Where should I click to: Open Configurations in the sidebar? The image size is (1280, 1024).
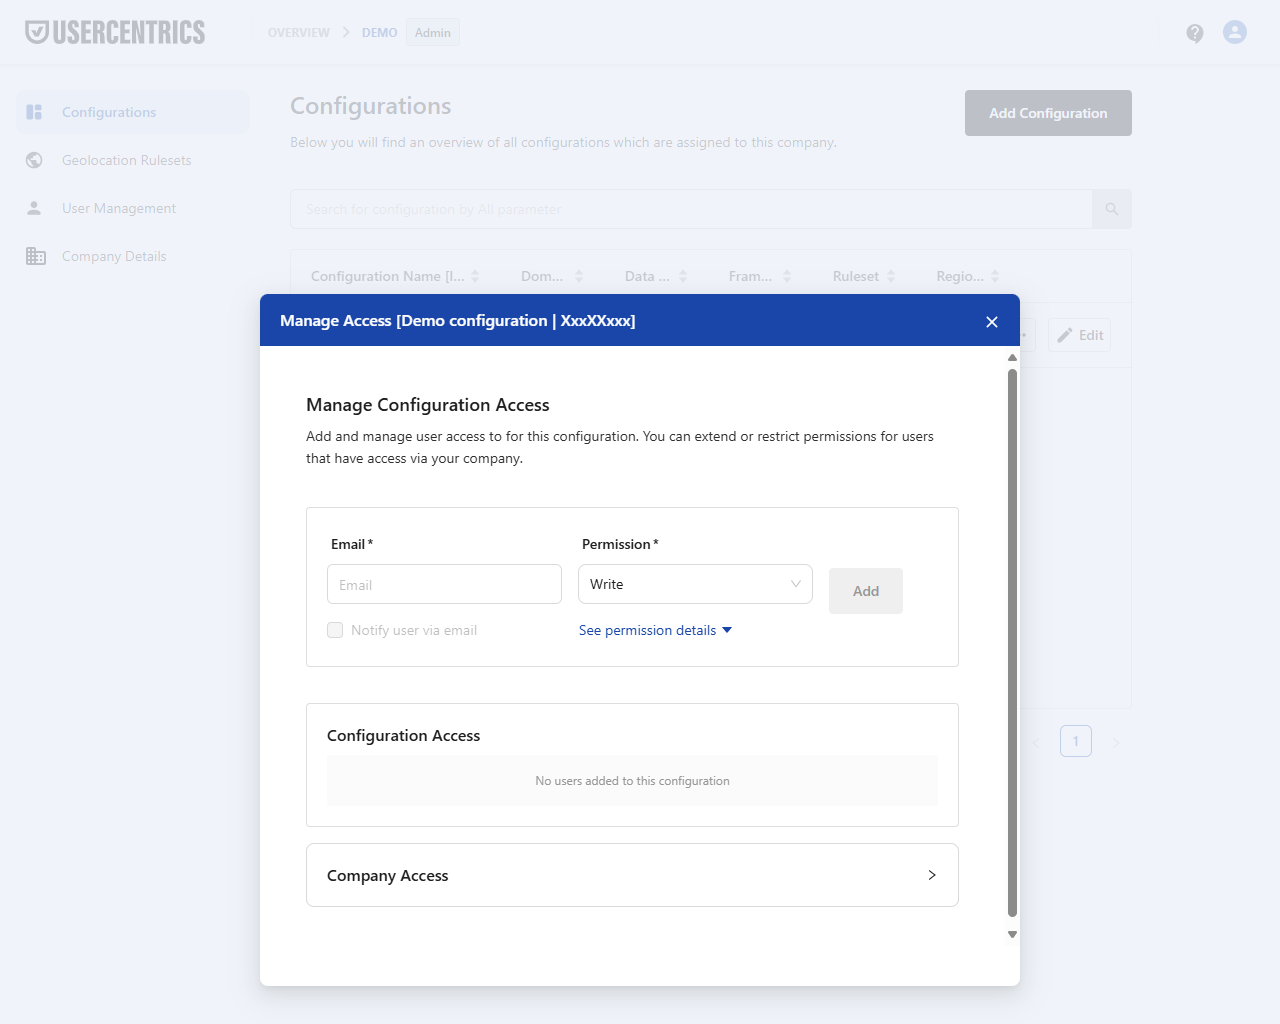tap(133, 112)
